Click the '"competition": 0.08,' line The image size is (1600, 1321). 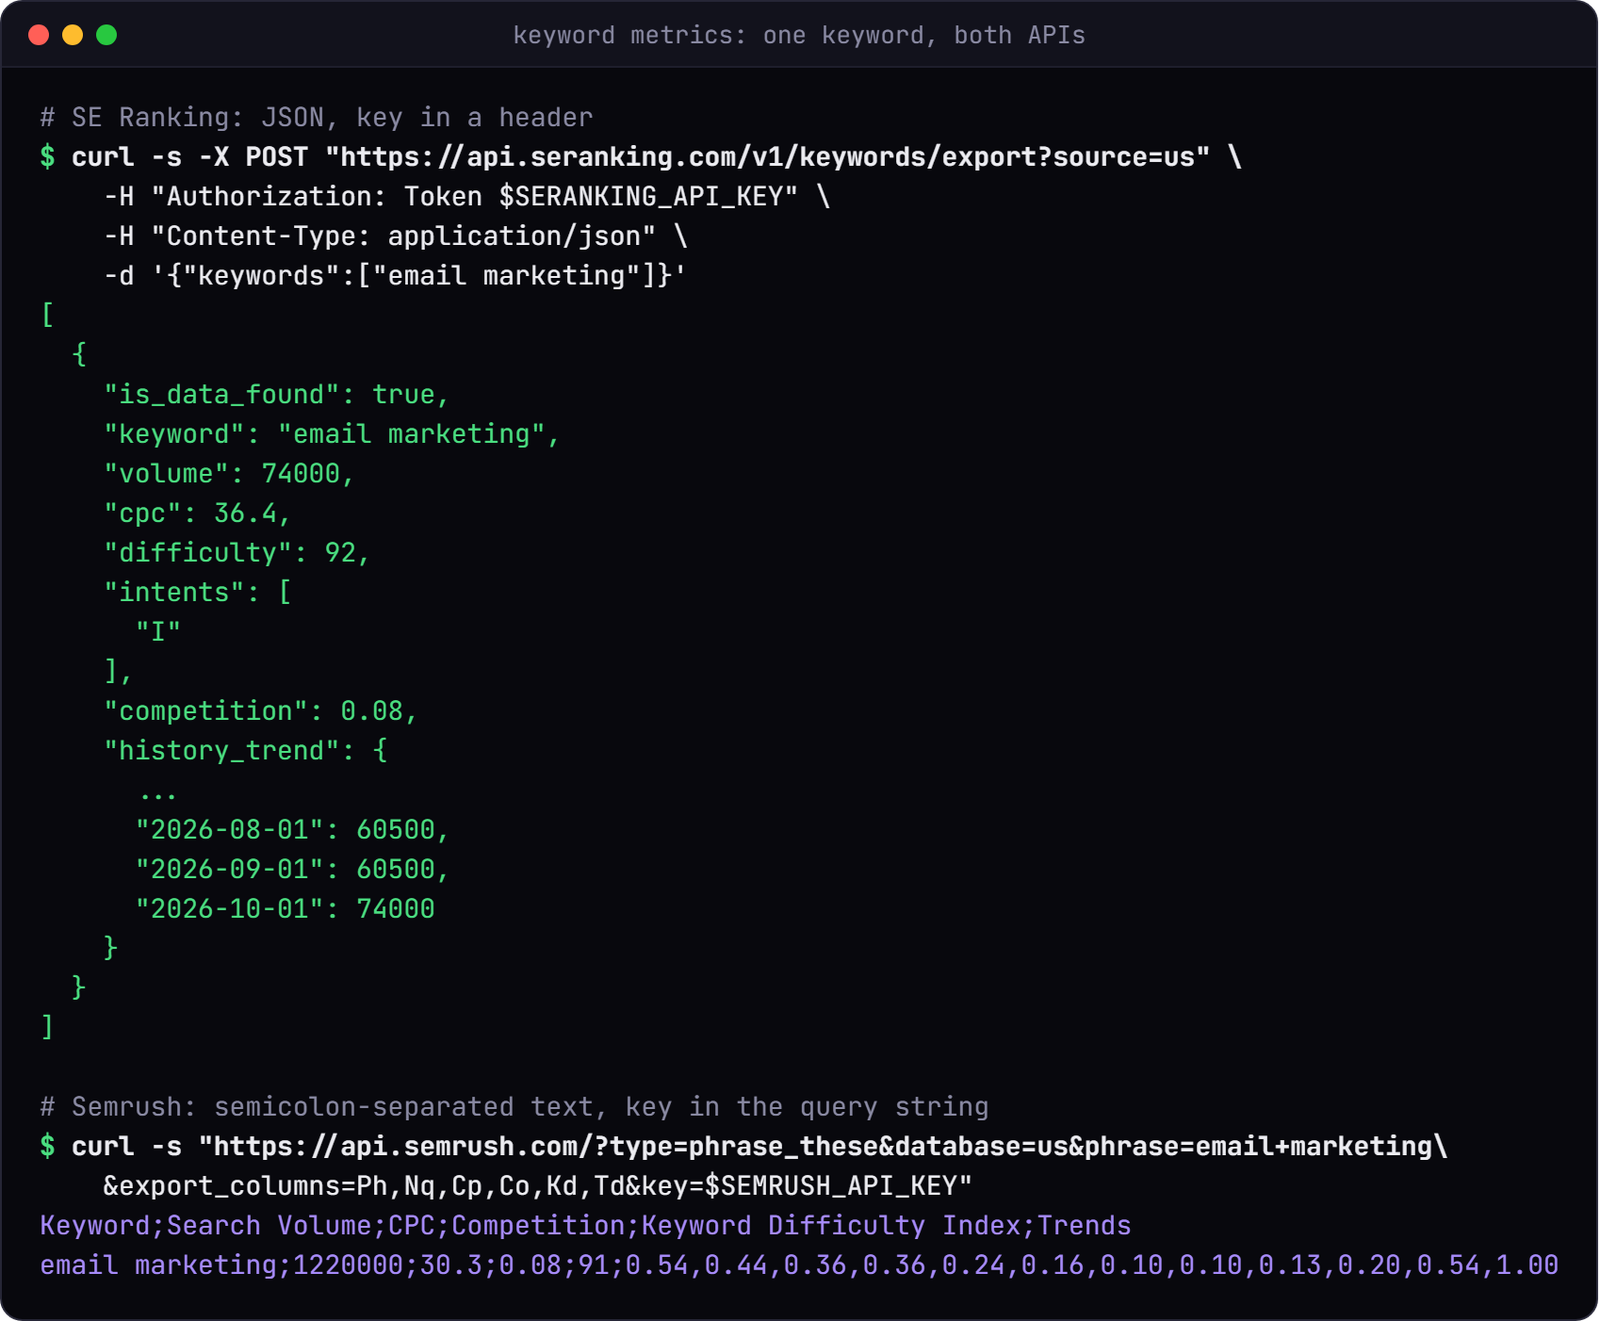(261, 711)
